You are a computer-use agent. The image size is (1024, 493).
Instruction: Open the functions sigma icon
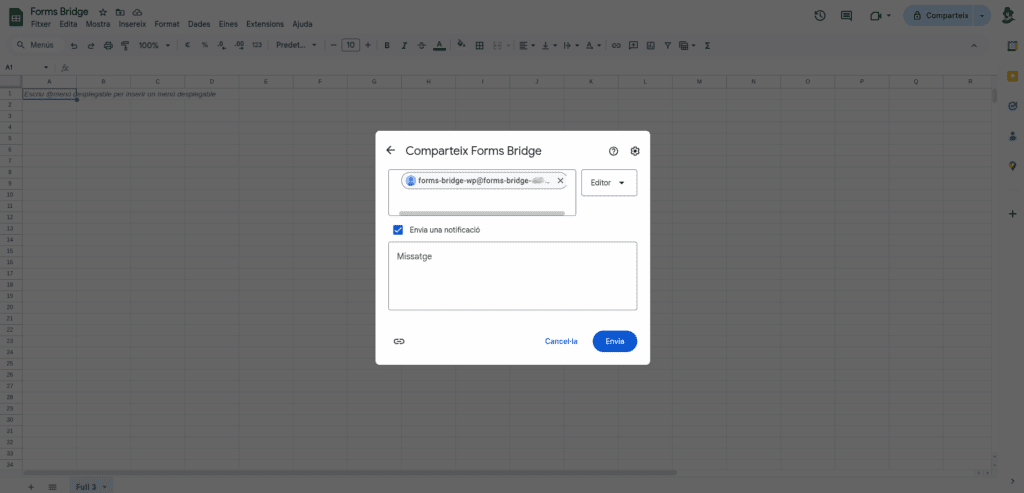[x=707, y=46]
